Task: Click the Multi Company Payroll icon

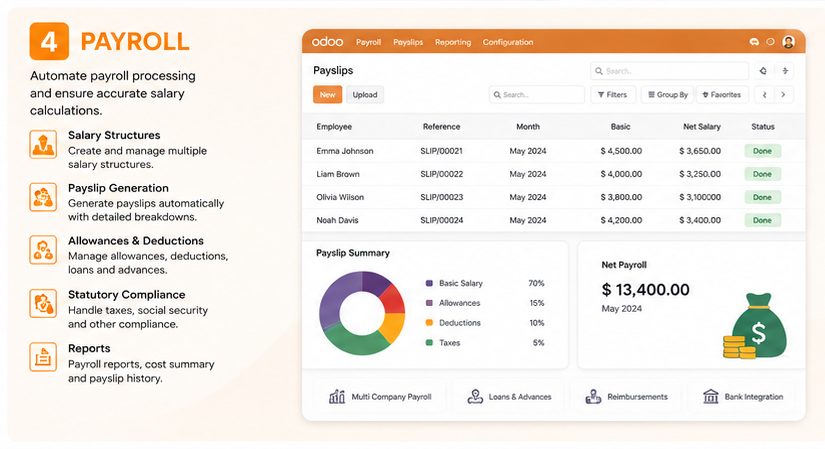Action: point(337,396)
